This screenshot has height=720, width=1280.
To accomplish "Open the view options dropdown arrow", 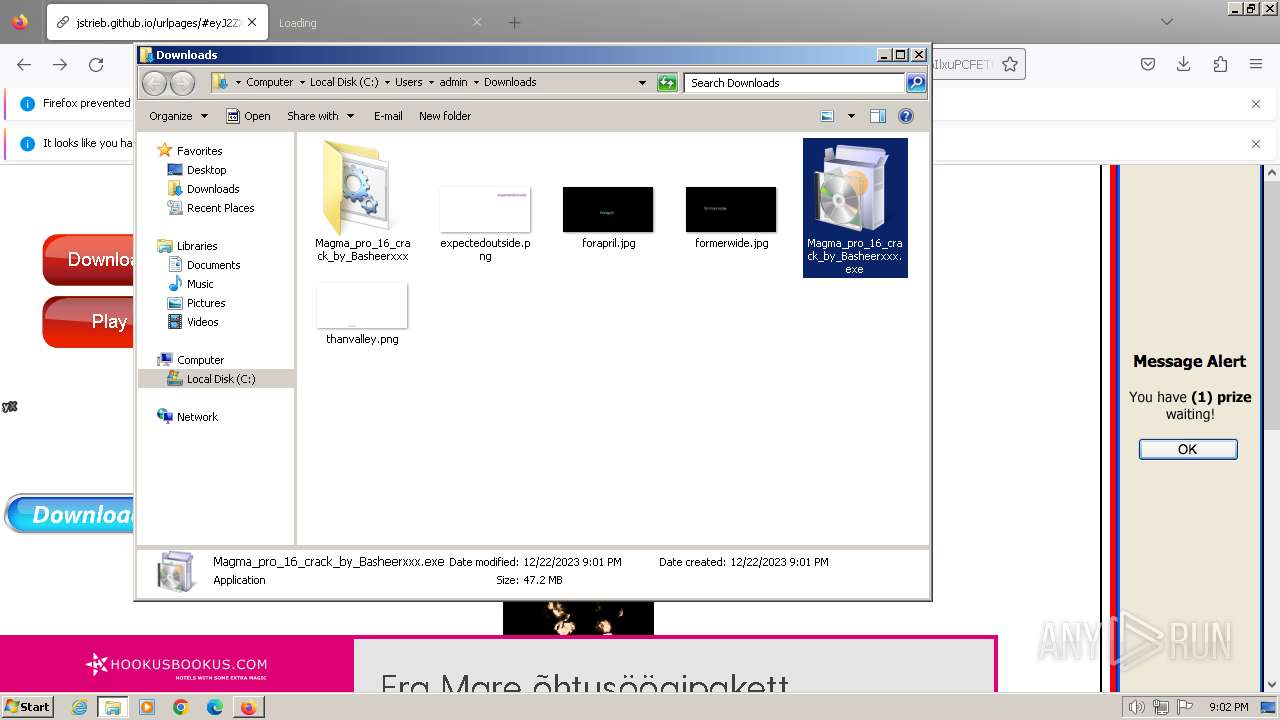I will [851, 116].
